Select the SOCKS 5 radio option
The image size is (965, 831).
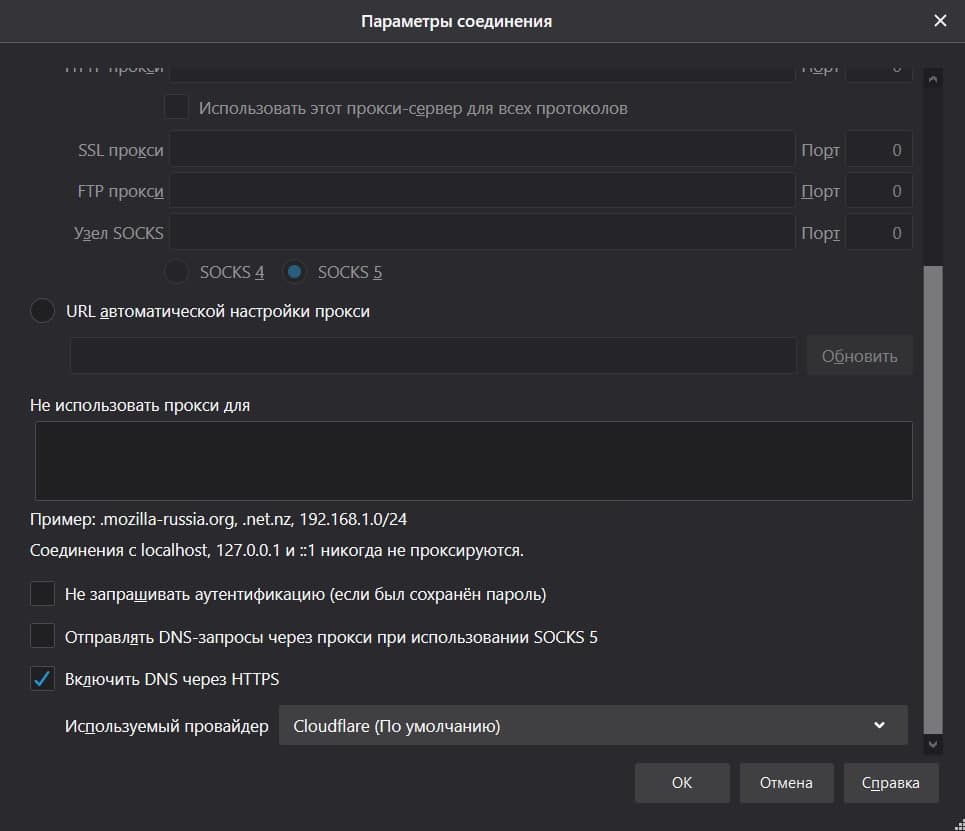[294, 272]
